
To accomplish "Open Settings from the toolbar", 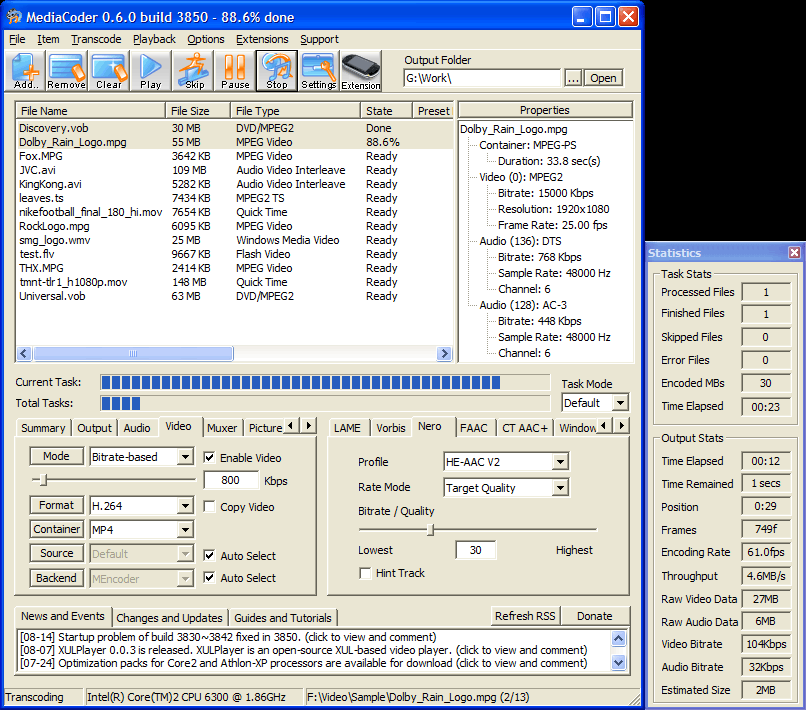I will tap(319, 71).
